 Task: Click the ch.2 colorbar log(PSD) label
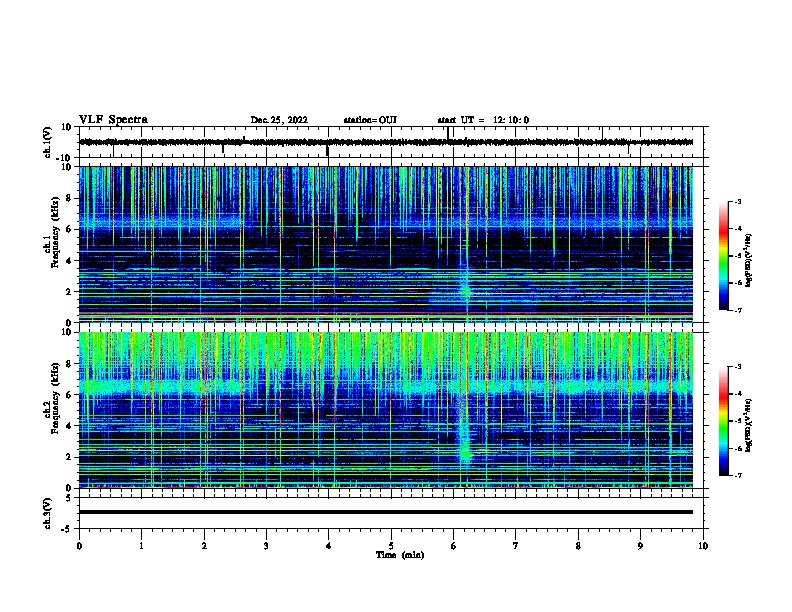[749, 425]
